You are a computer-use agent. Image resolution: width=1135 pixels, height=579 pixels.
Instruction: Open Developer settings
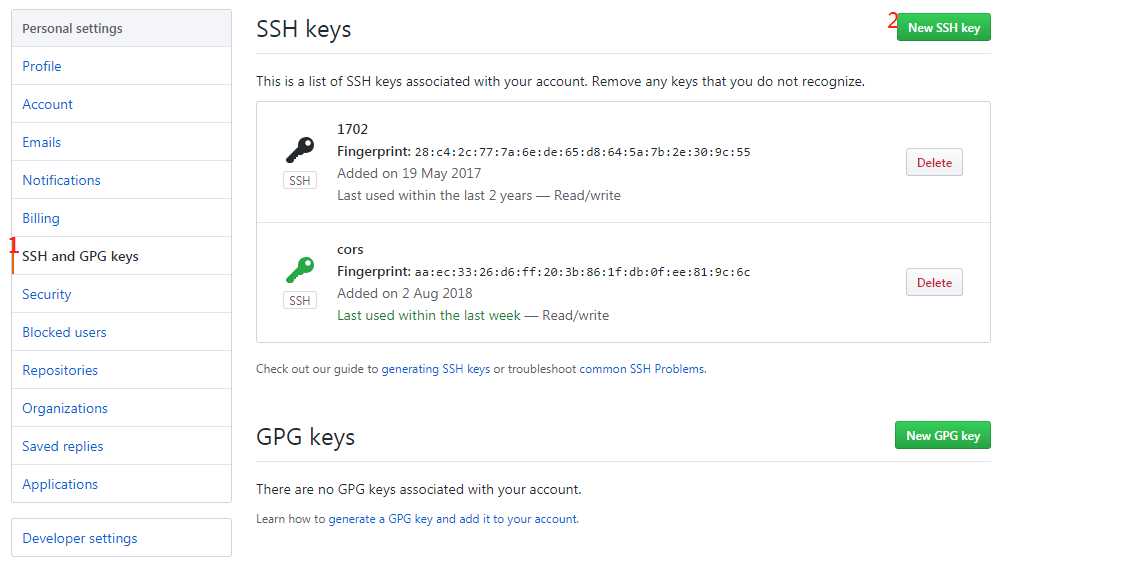pyautogui.click(x=122, y=538)
